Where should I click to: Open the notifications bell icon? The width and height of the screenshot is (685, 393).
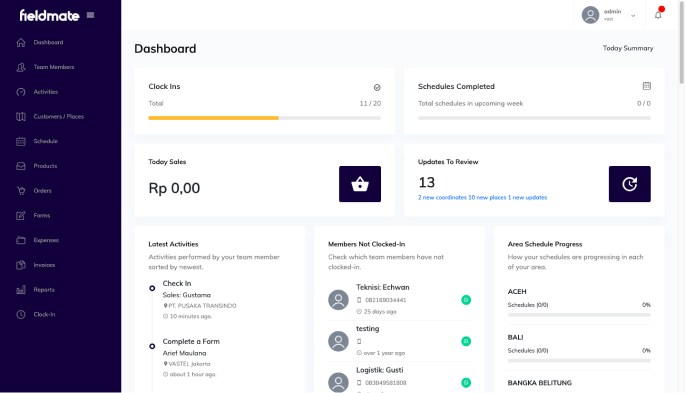tap(658, 15)
